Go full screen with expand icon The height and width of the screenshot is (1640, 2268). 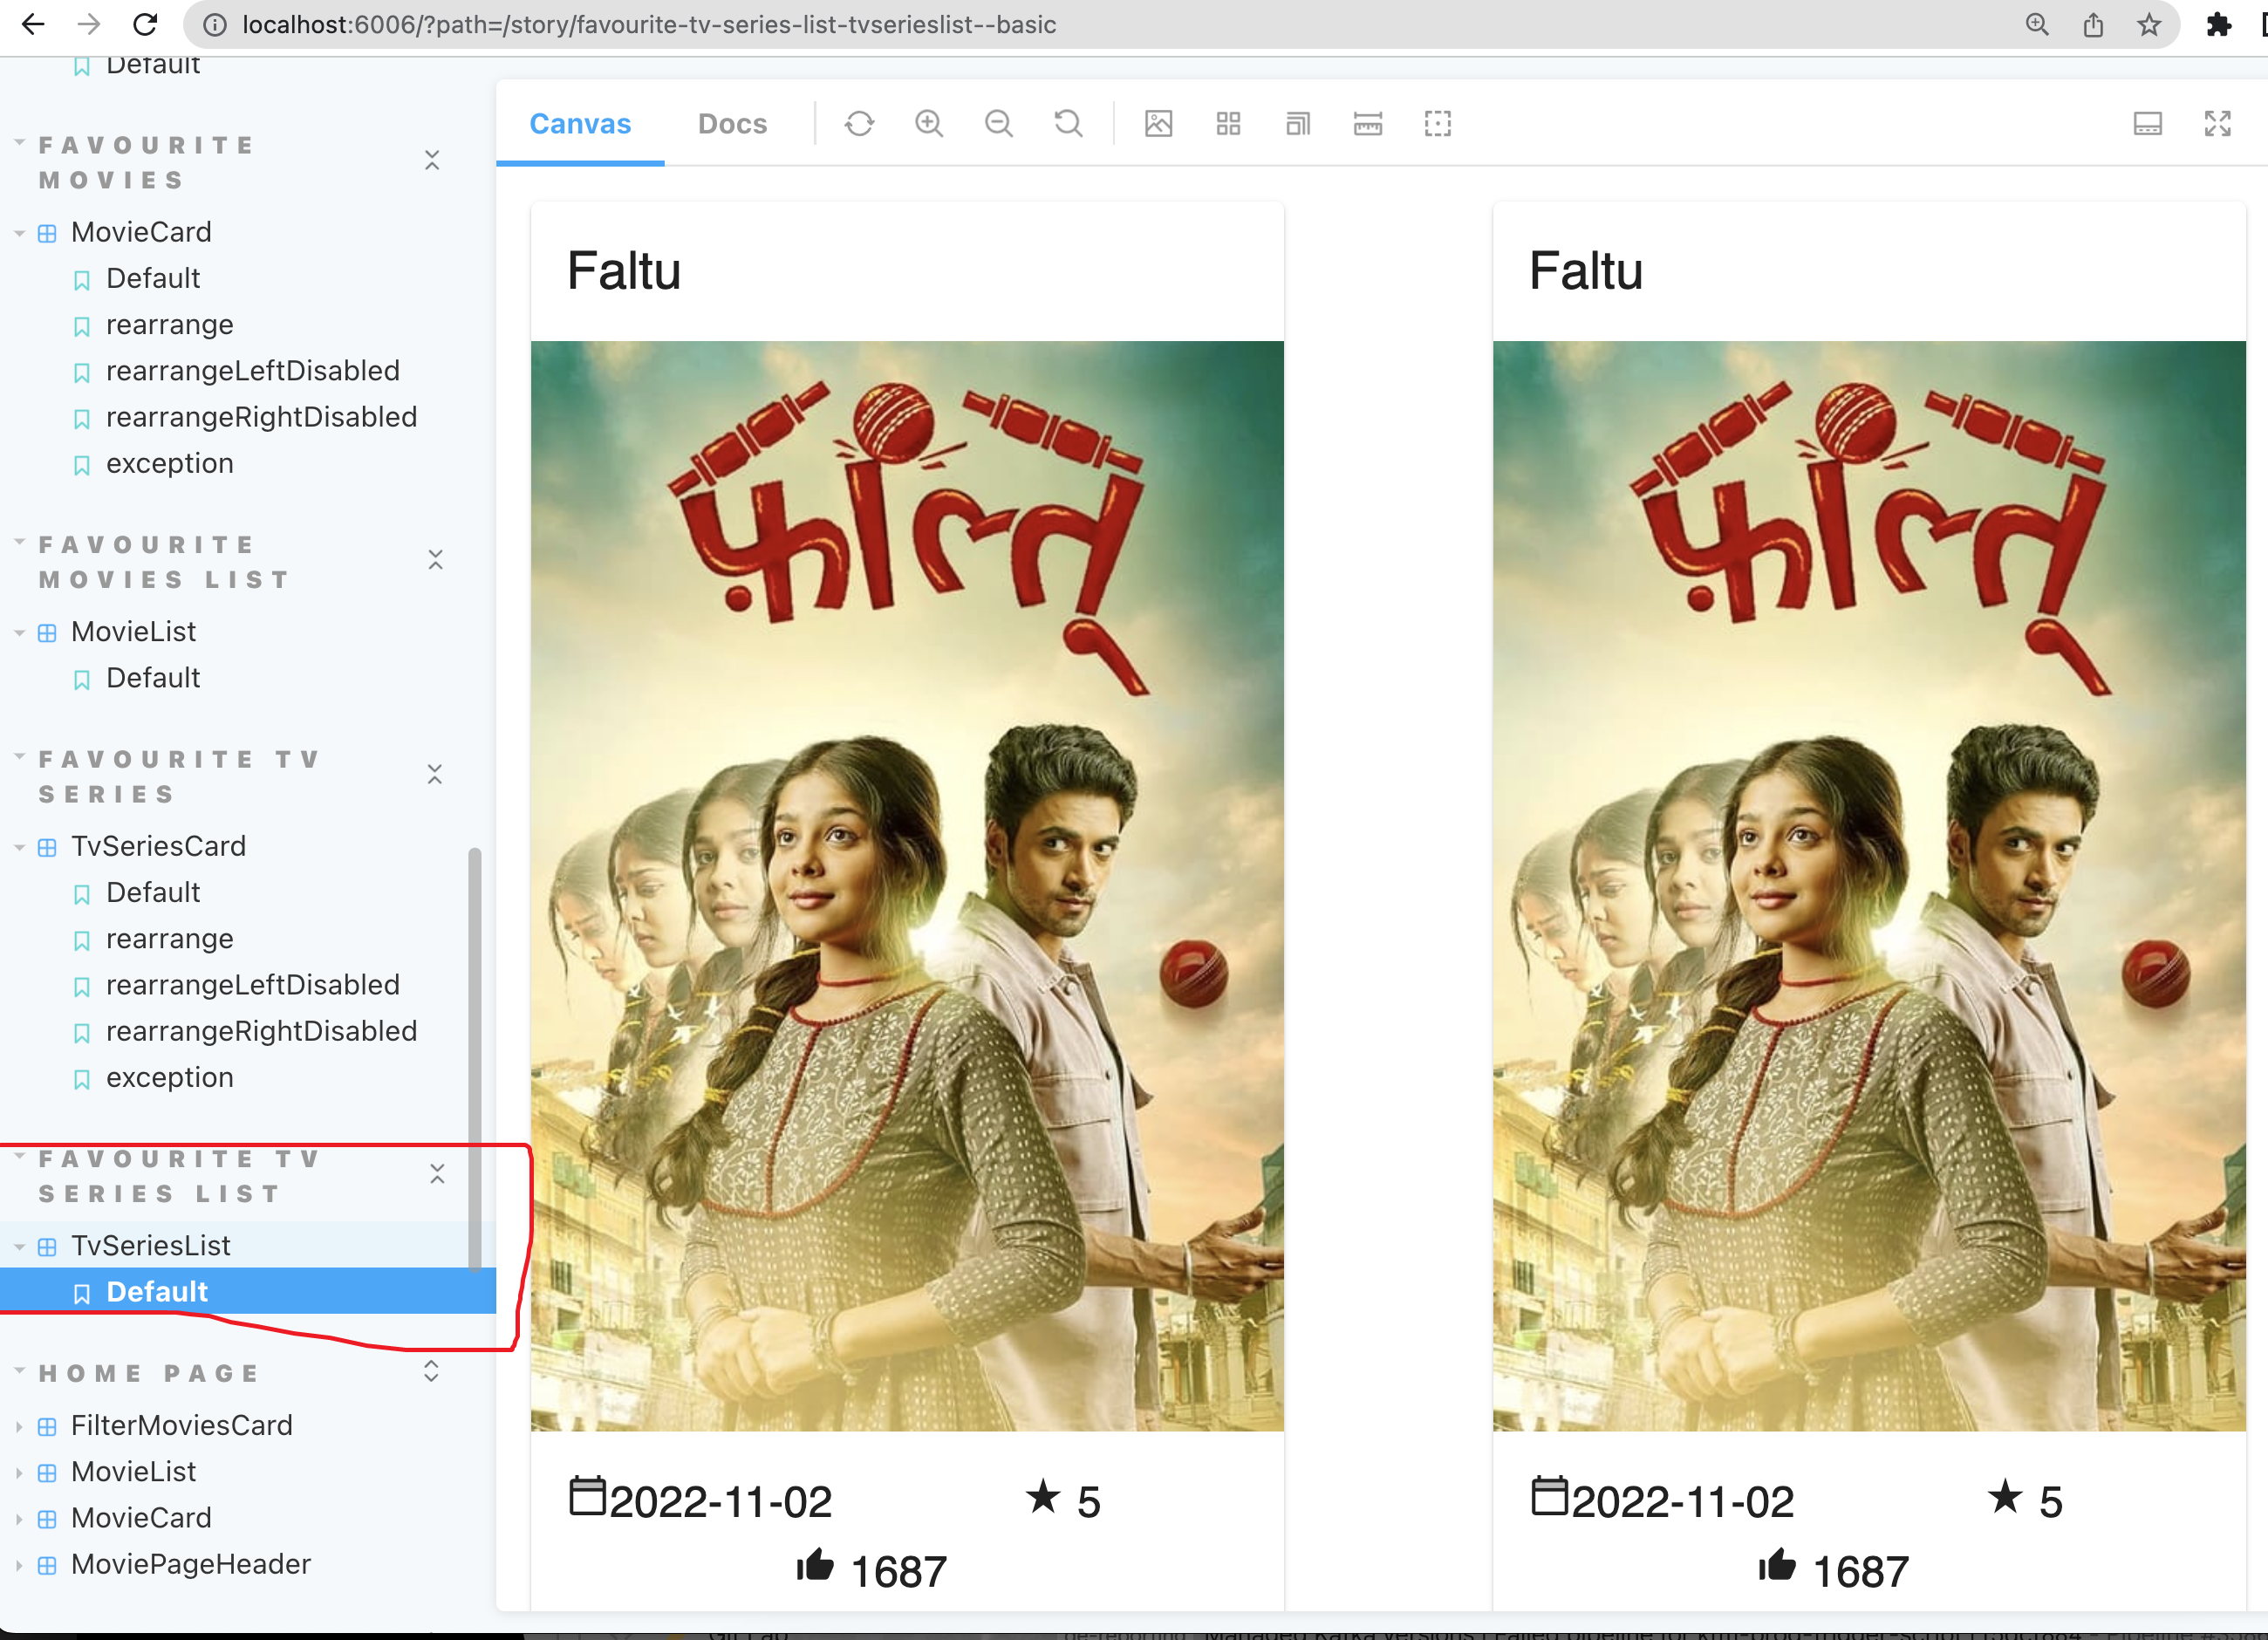[2217, 124]
